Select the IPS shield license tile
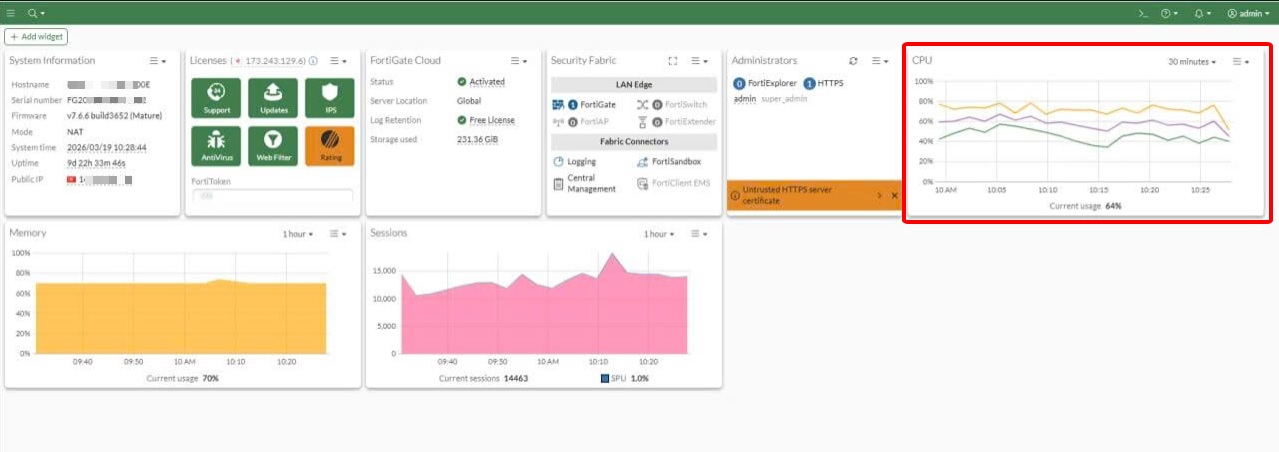The image size is (1279, 452). coord(330,99)
